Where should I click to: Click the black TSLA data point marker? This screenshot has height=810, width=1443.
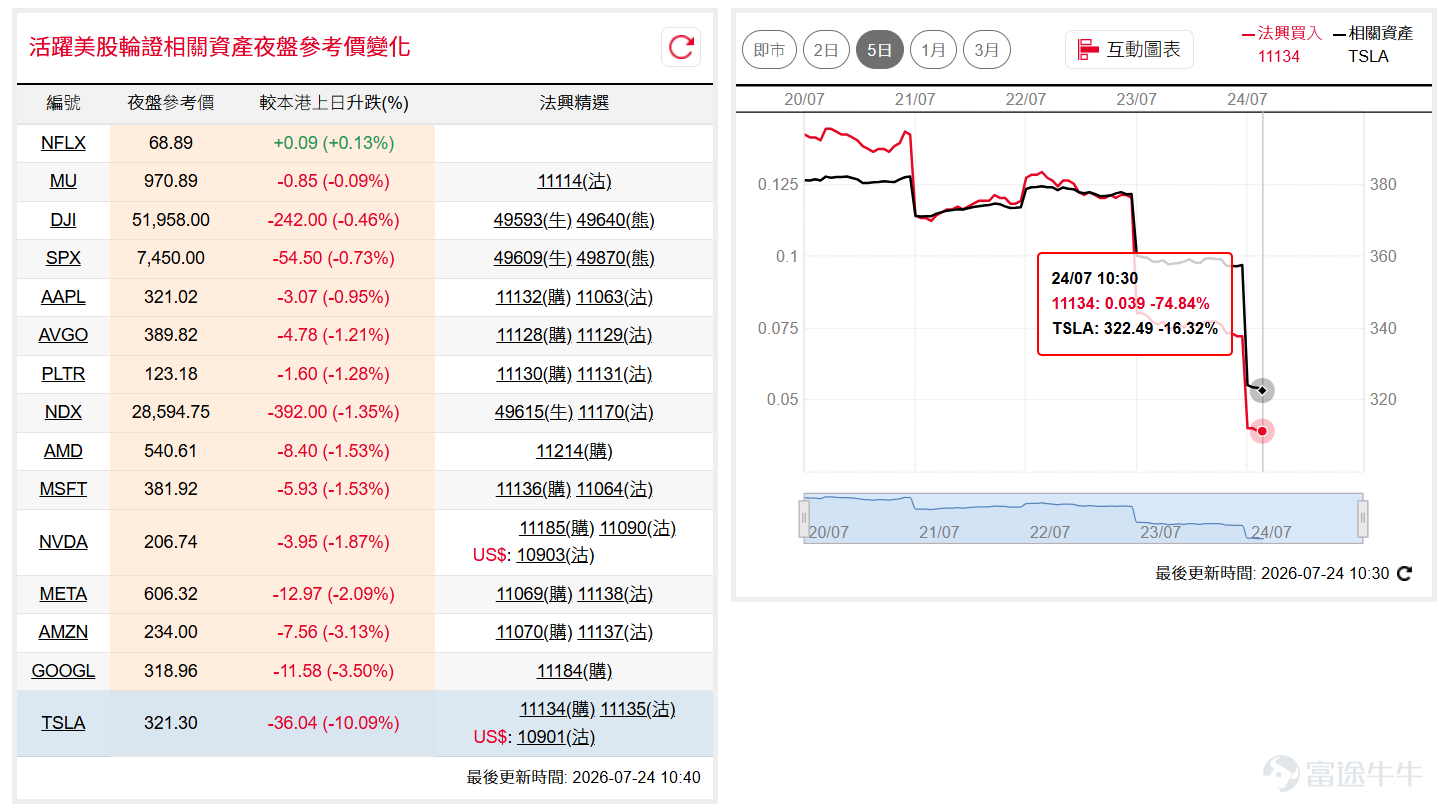1262,390
